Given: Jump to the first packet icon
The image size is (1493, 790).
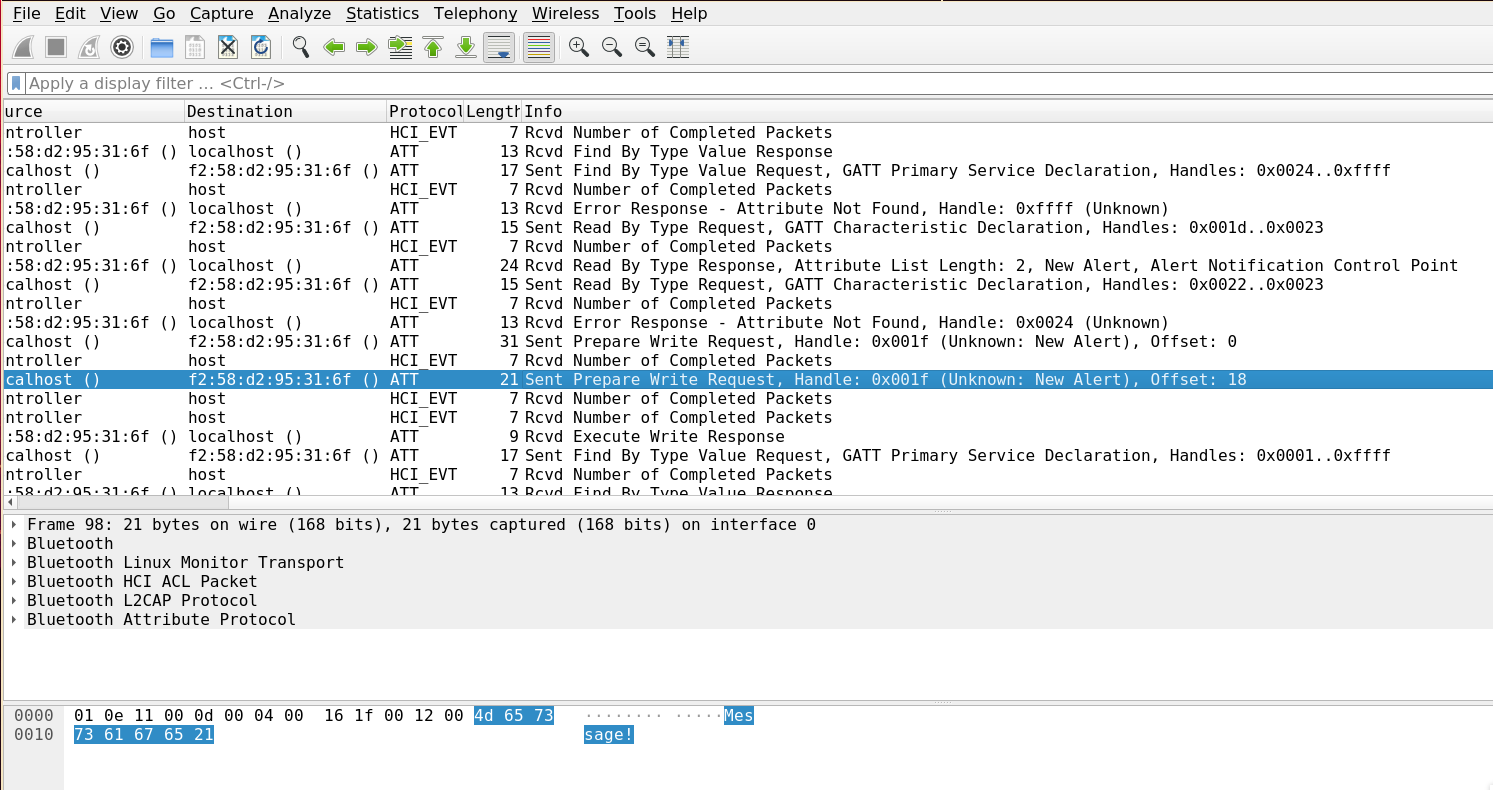Looking at the screenshot, I should [433, 47].
